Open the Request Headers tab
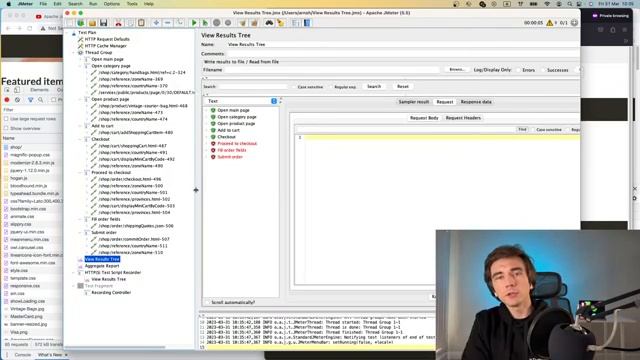This screenshot has height=360, width=640. (463, 118)
